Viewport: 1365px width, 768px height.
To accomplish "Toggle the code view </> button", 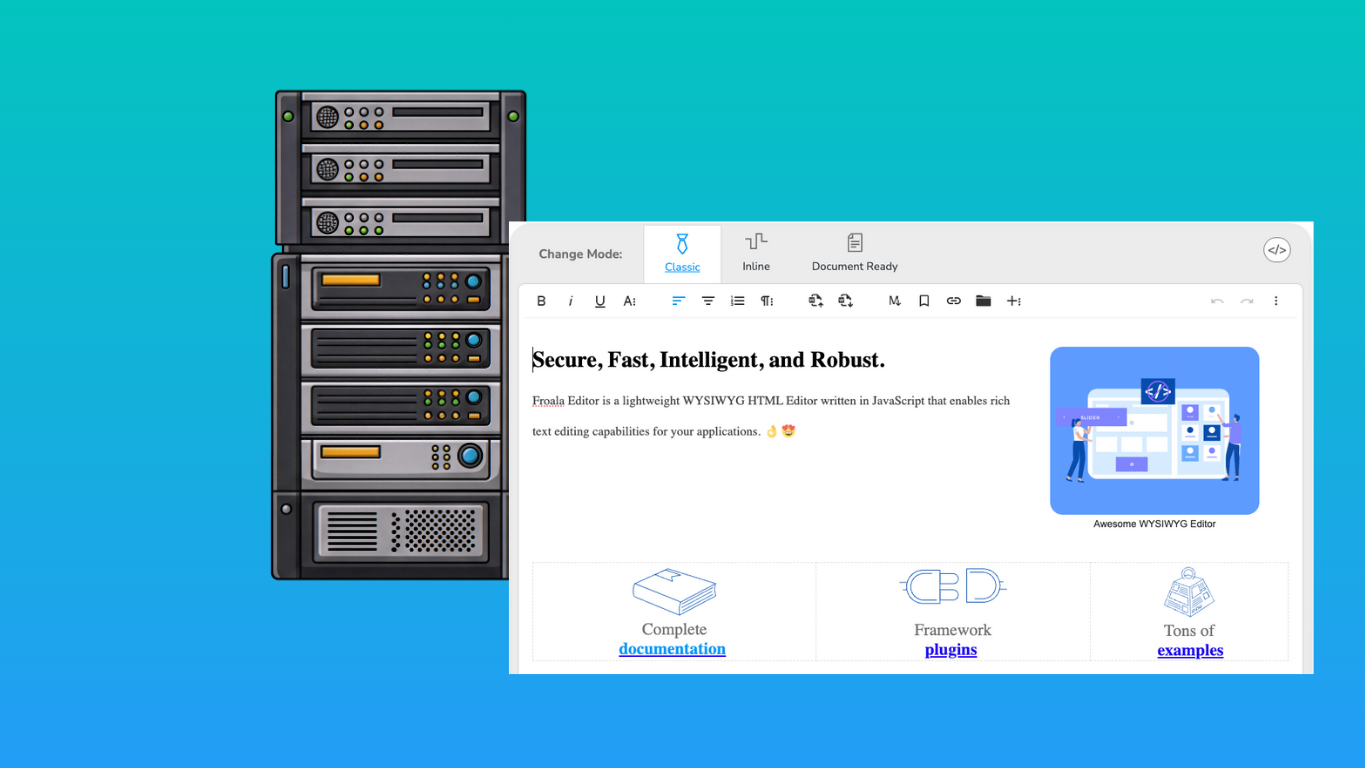I will (1277, 250).
